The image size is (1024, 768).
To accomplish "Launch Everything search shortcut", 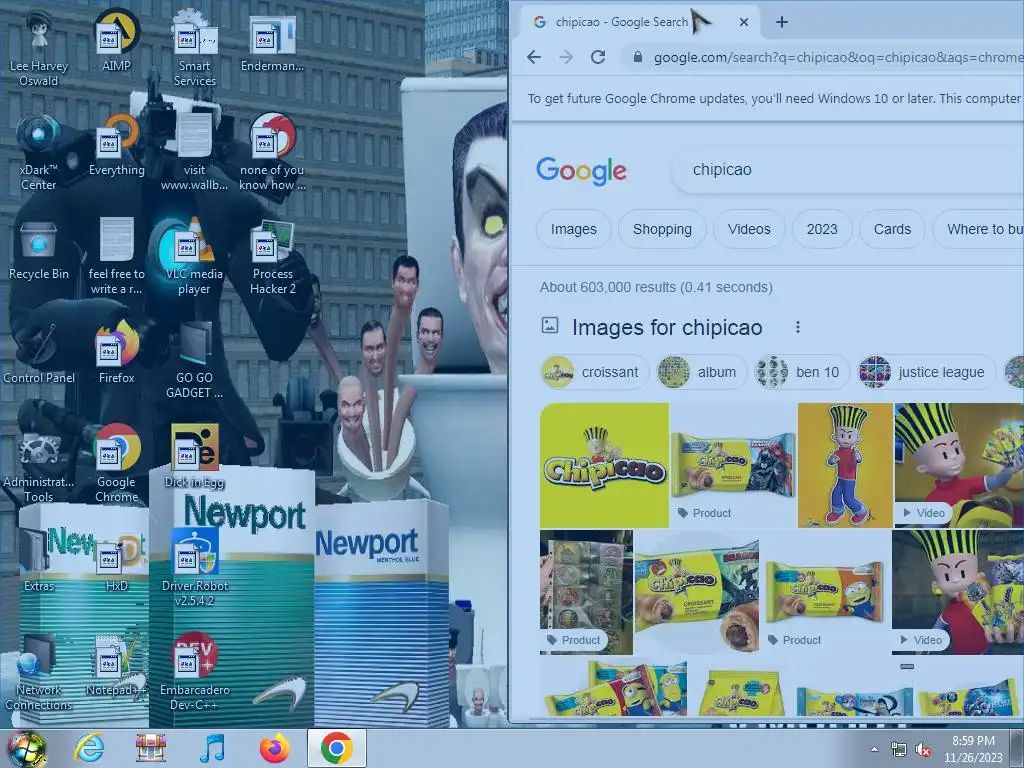I will 116,144.
